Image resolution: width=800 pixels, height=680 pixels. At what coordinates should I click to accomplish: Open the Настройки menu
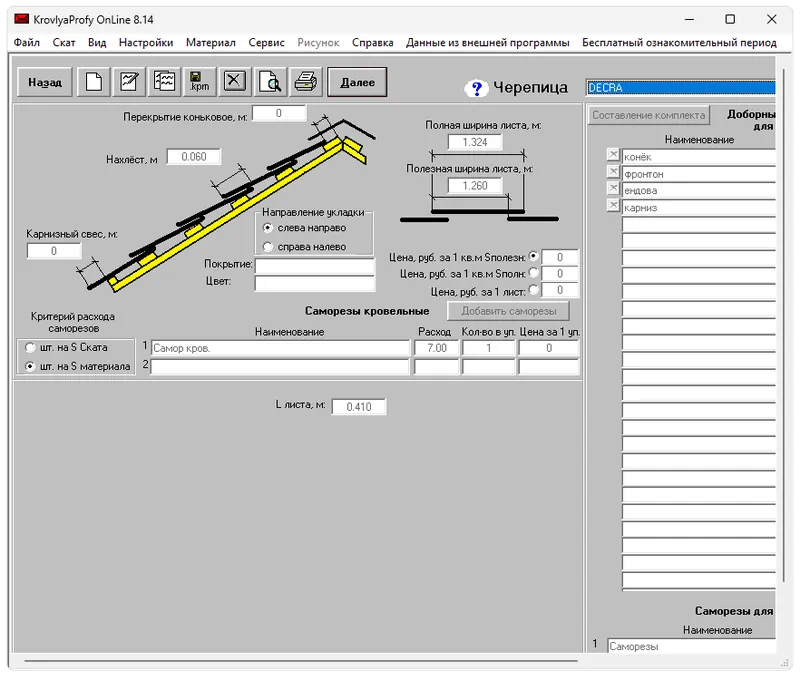click(x=146, y=42)
